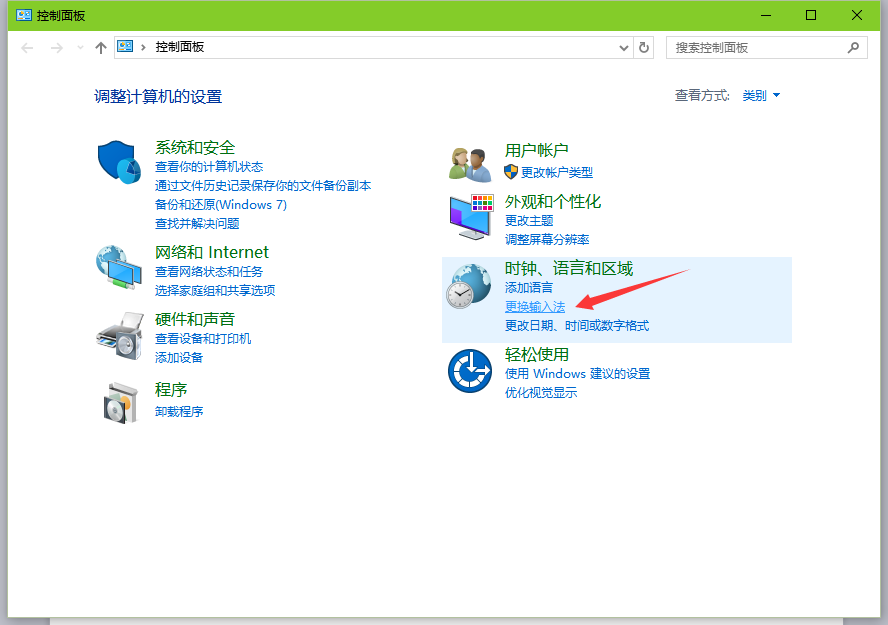The width and height of the screenshot is (888, 625).
Task: Click the 控制面板 breadcrumb in address bar
Action: click(180, 47)
